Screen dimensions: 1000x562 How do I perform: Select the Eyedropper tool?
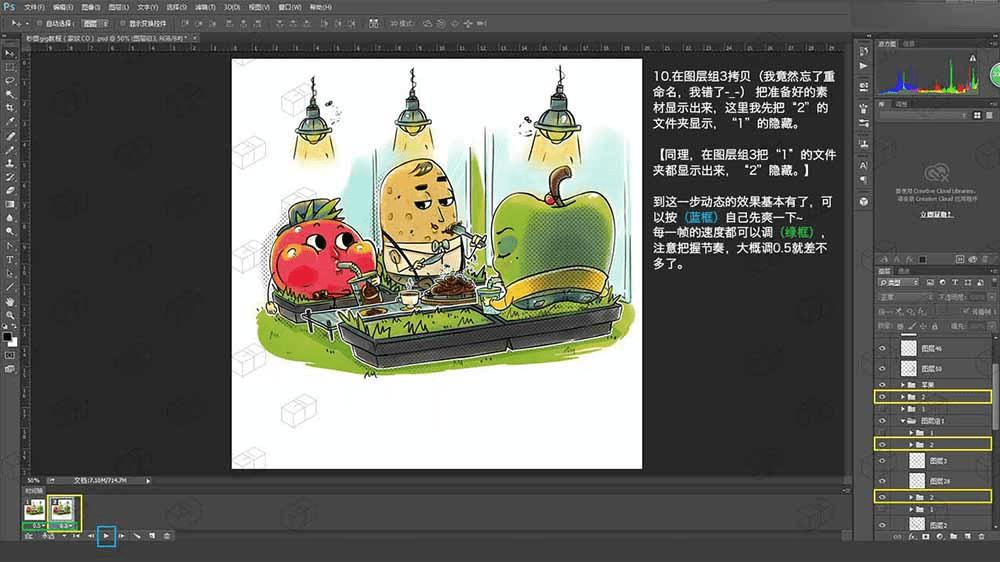(x=10, y=121)
